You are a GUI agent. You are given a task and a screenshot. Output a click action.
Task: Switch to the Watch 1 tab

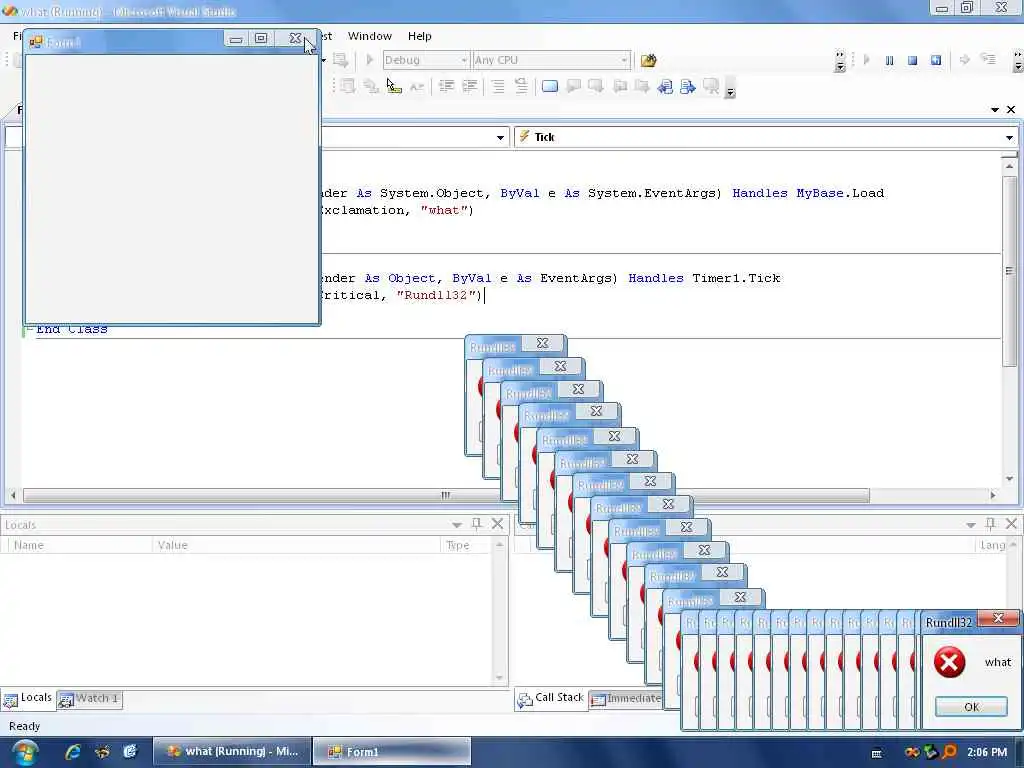click(x=89, y=699)
